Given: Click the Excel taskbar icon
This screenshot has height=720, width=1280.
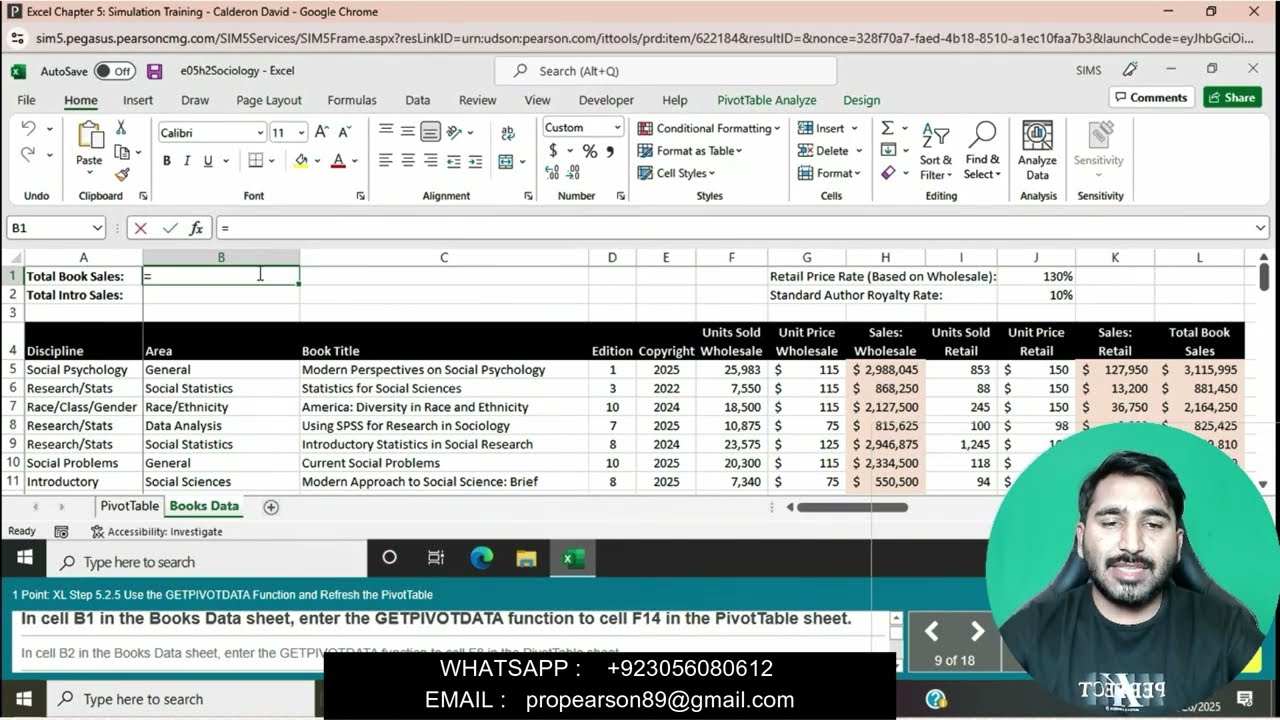Looking at the screenshot, I should (x=573, y=558).
